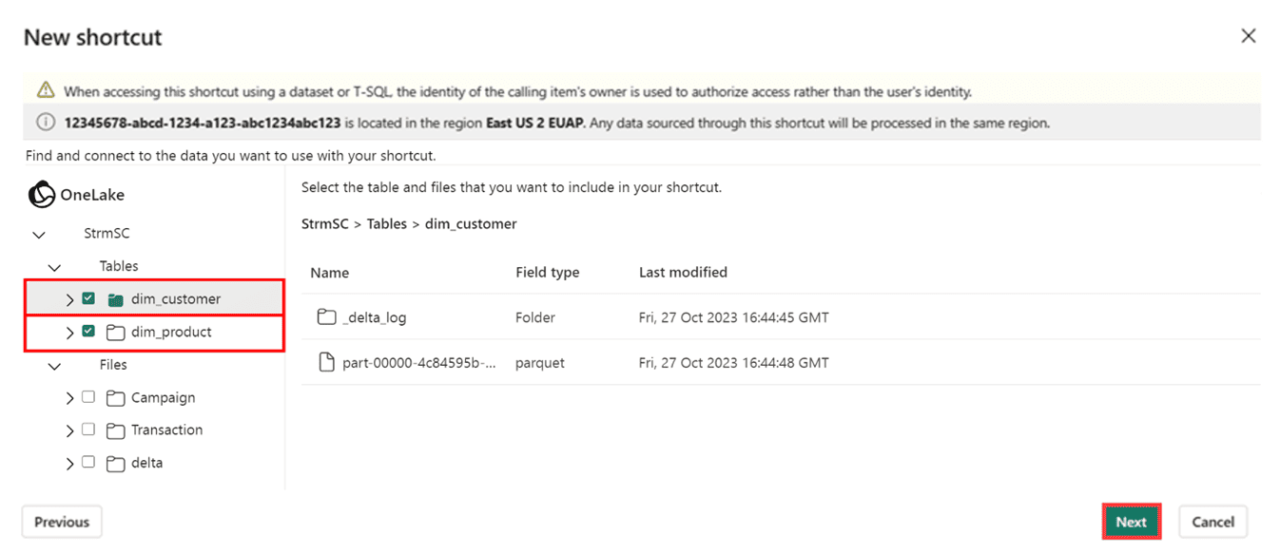The height and width of the screenshot is (554, 1280).
Task: Click the OneLake logo icon
Action: click(x=41, y=195)
